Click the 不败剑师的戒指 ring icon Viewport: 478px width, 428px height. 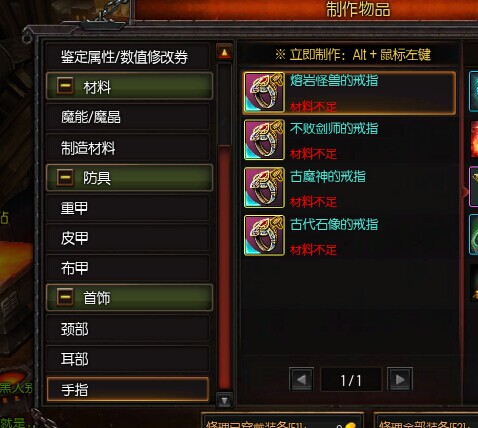264,140
